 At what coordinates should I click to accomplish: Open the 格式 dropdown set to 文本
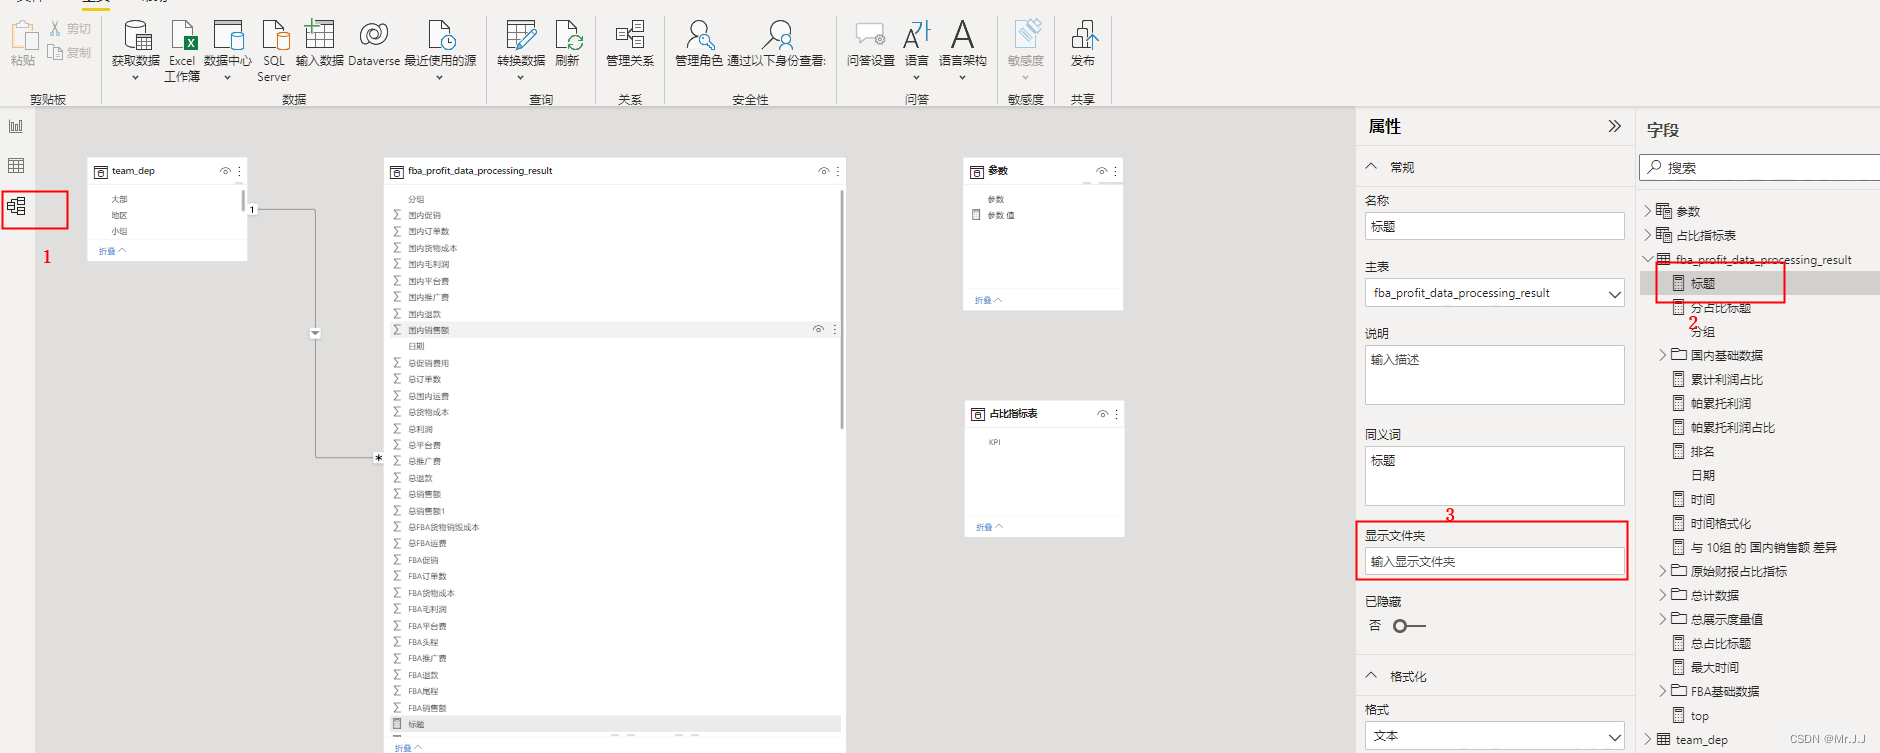tap(1494, 736)
